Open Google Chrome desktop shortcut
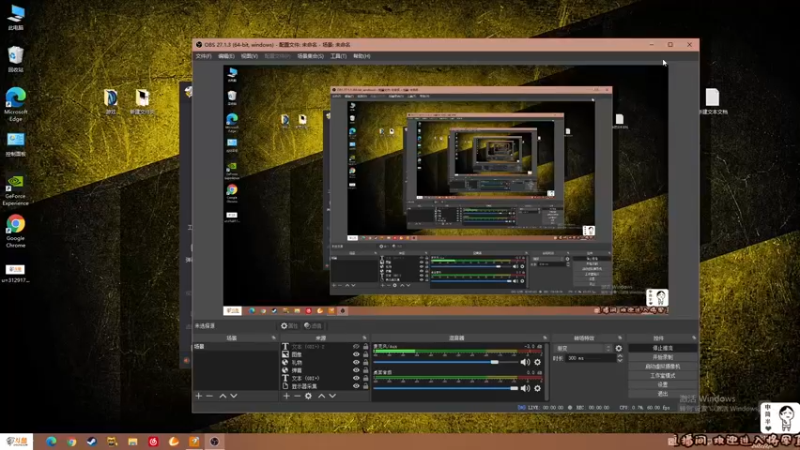This screenshot has height=450, width=800. point(16,231)
